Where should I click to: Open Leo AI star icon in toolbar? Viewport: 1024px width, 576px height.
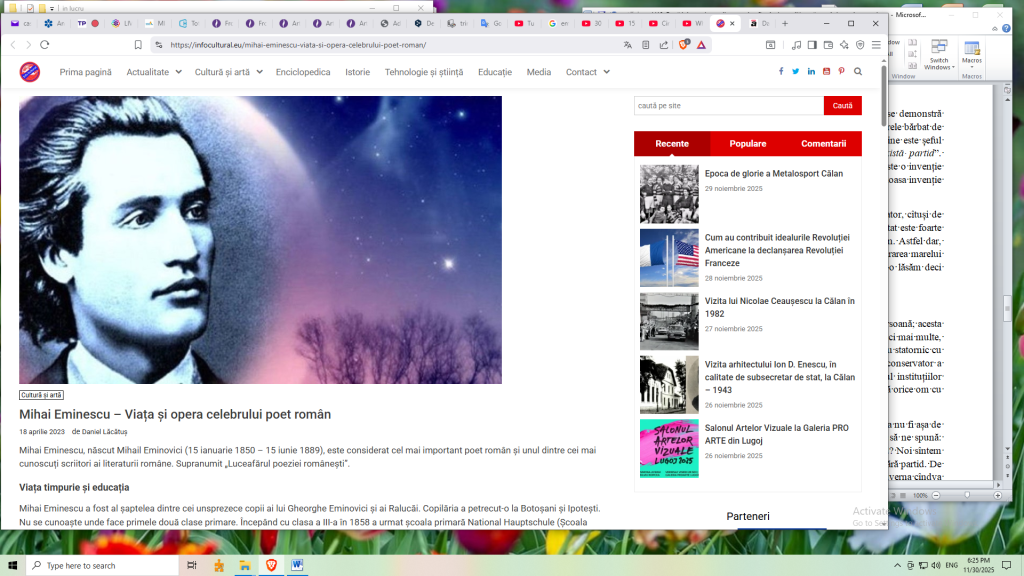[844, 45]
